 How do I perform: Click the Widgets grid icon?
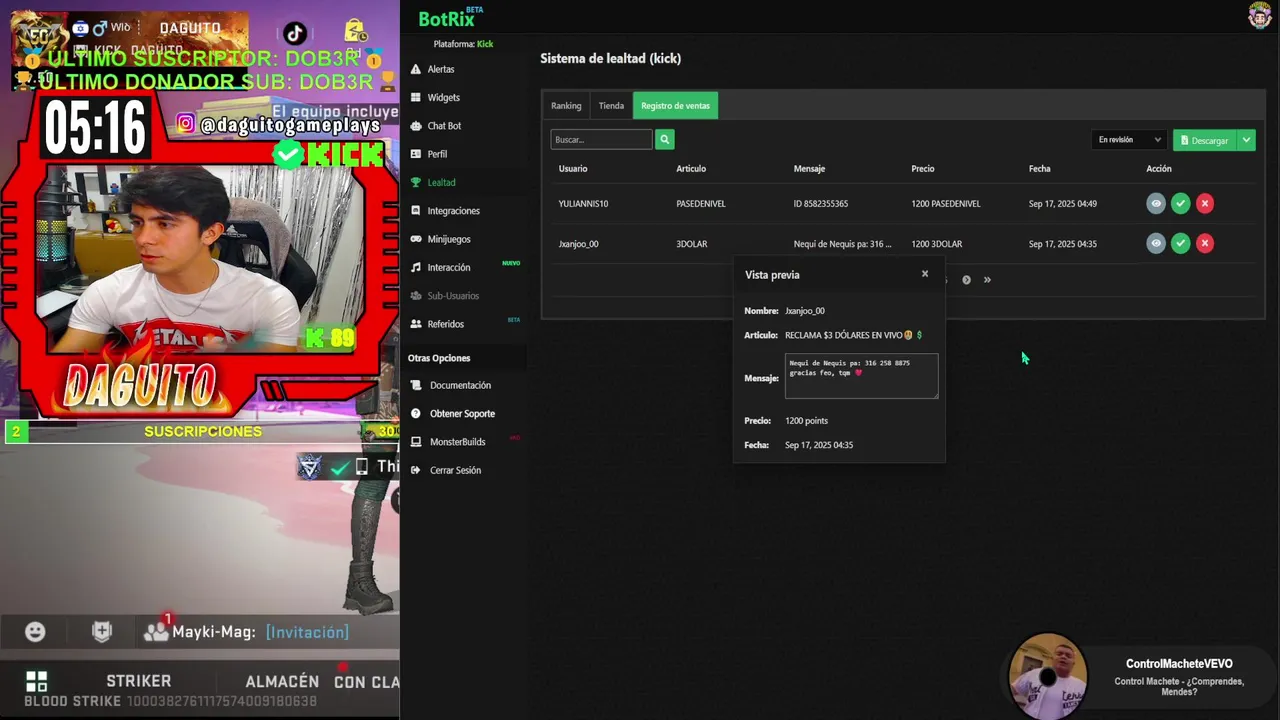point(416,97)
